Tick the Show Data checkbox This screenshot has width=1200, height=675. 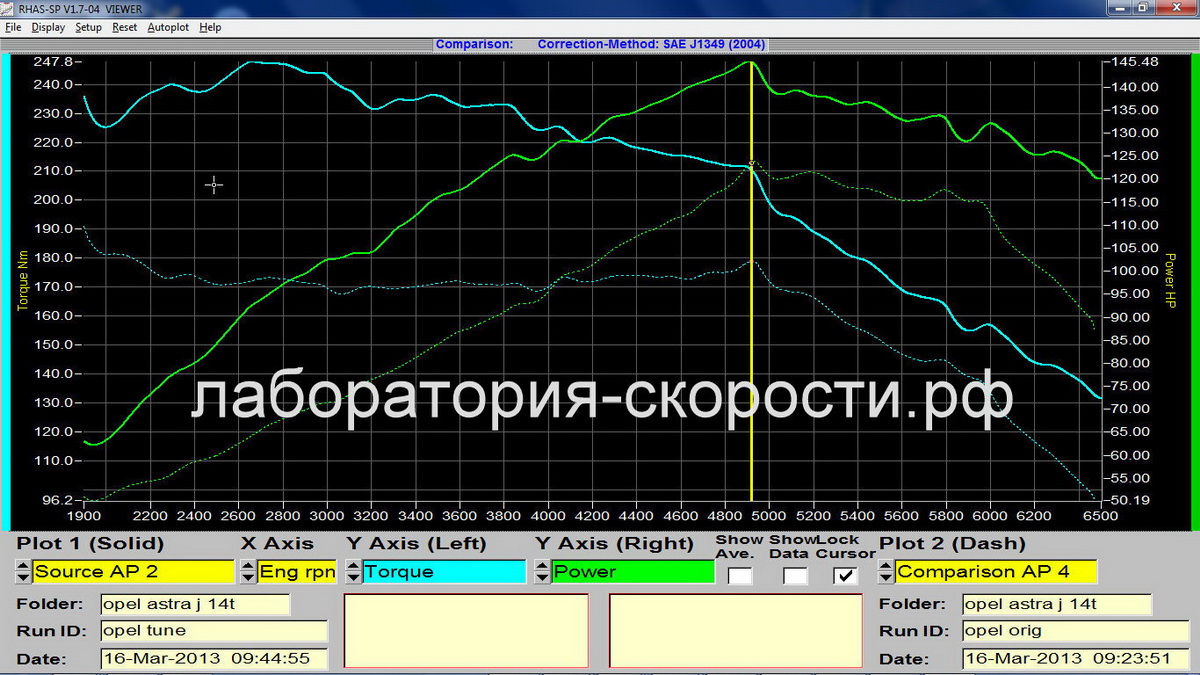[x=795, y=575]
